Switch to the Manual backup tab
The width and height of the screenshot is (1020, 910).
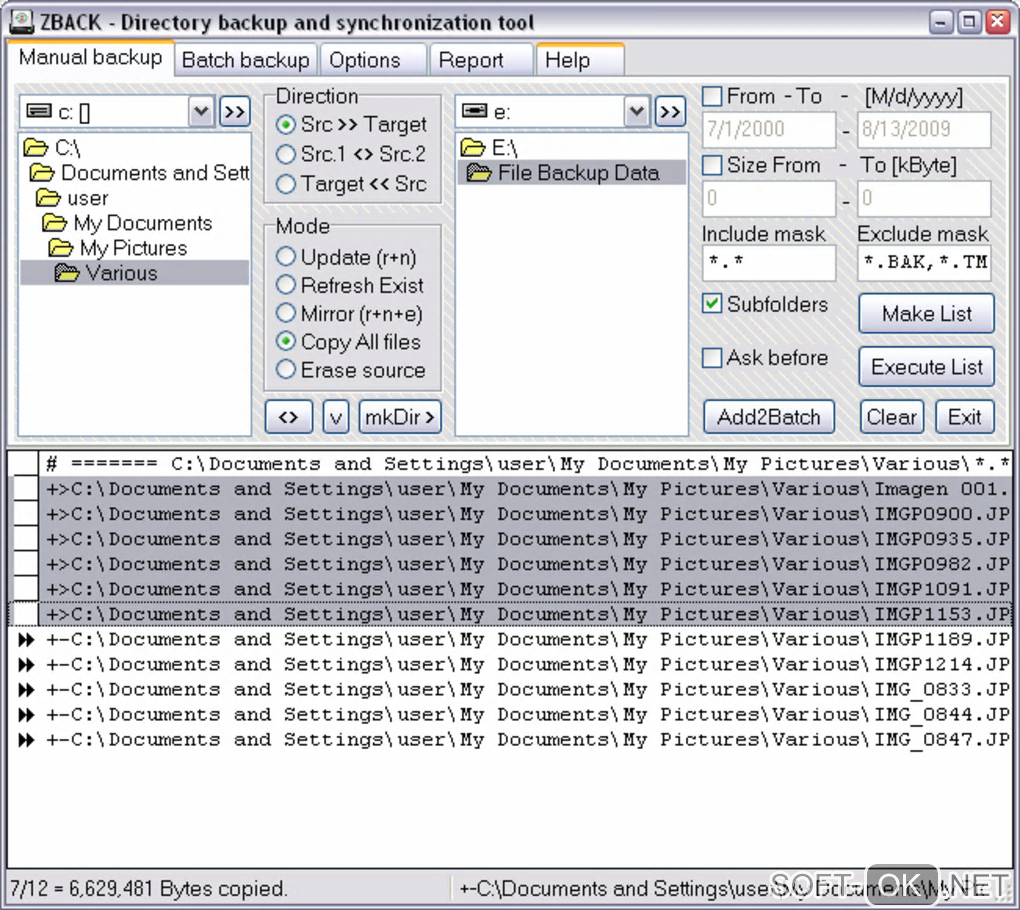click(90, 58)
